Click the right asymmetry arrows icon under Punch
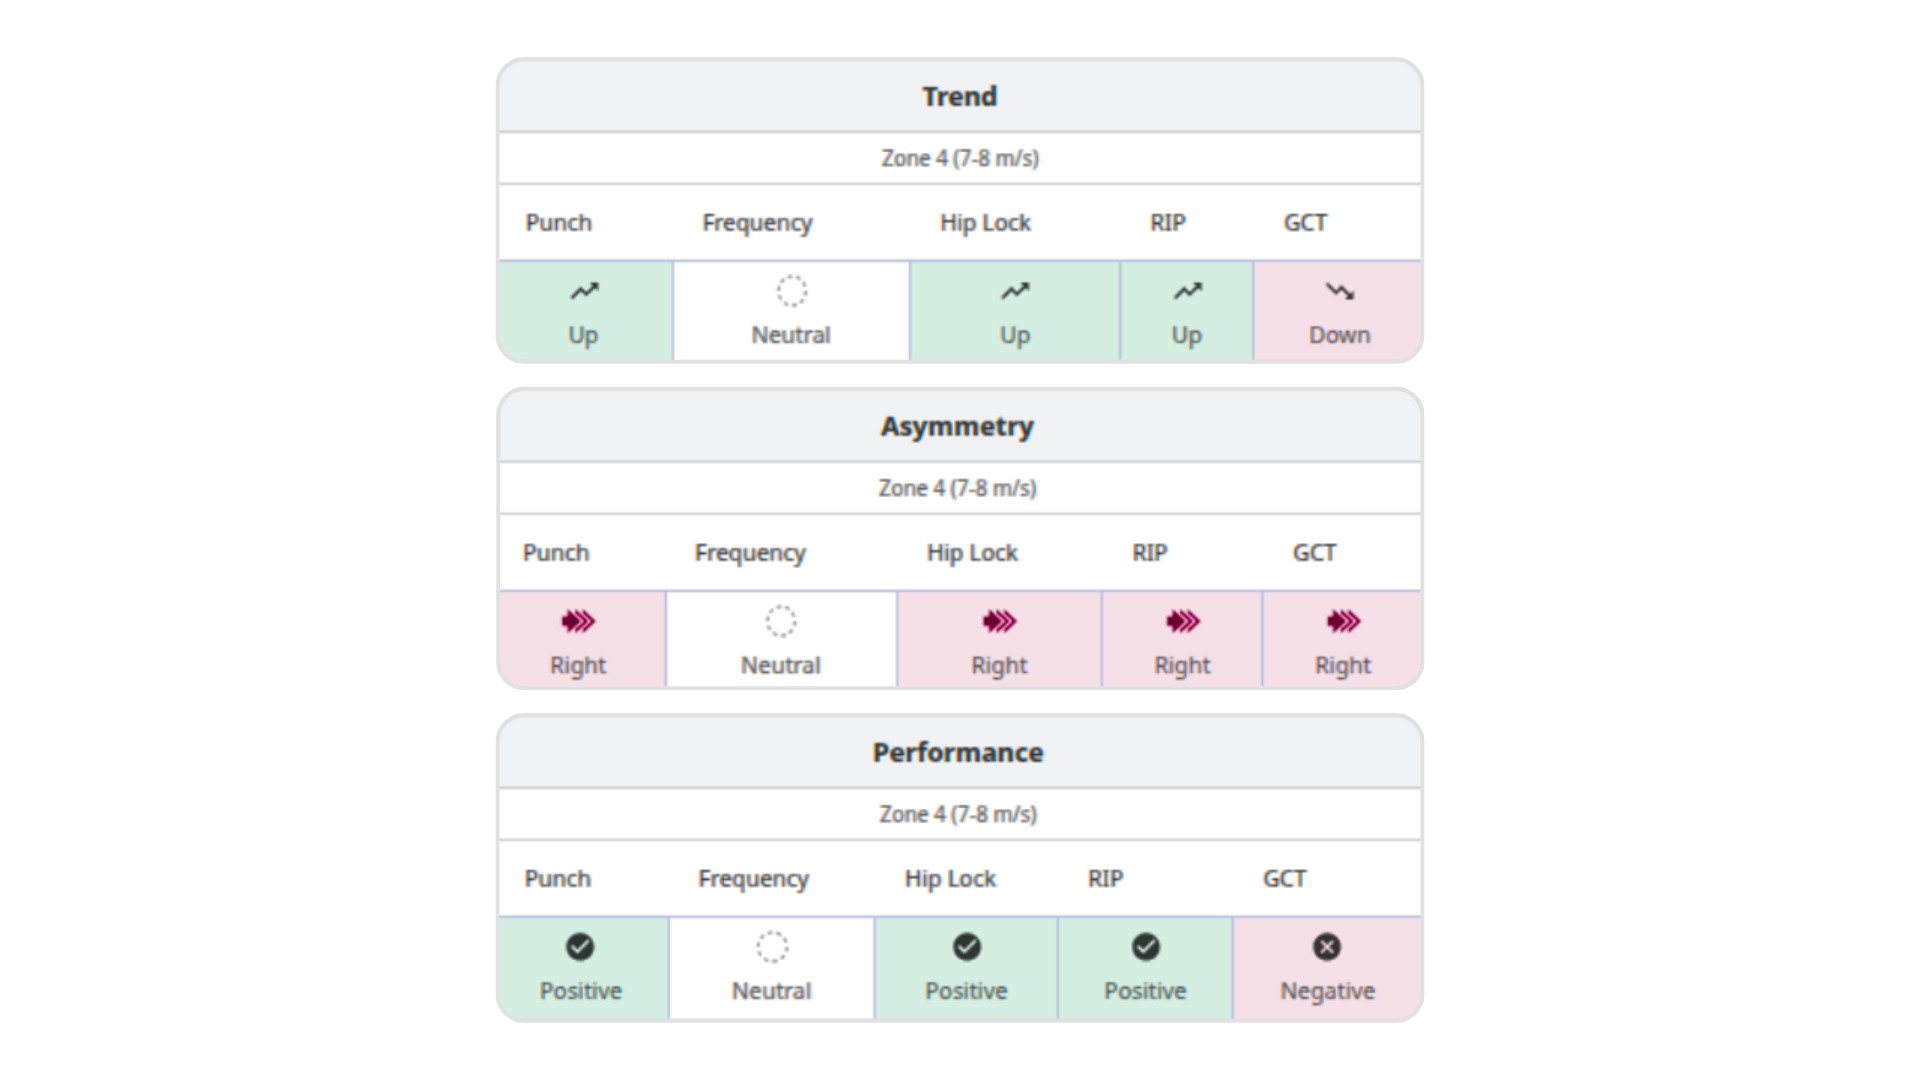Screen dimensions: 1920x1080 click(x=578, y=622)
